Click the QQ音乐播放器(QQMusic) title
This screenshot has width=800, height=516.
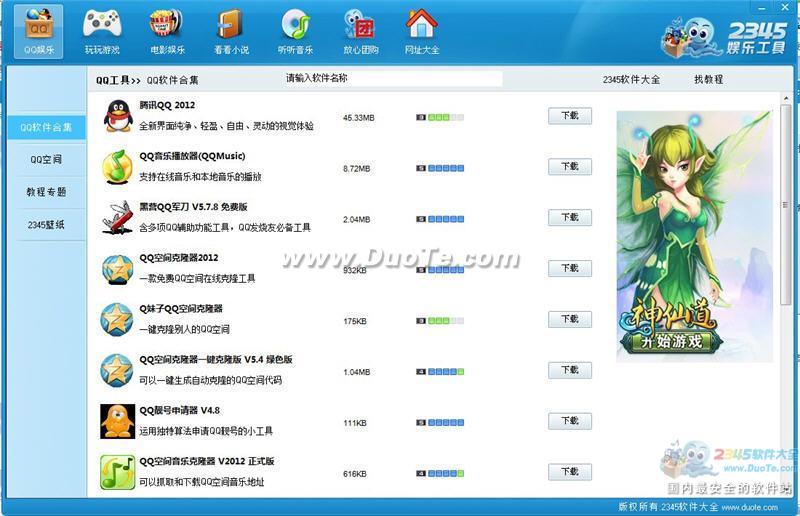(192, 156)
